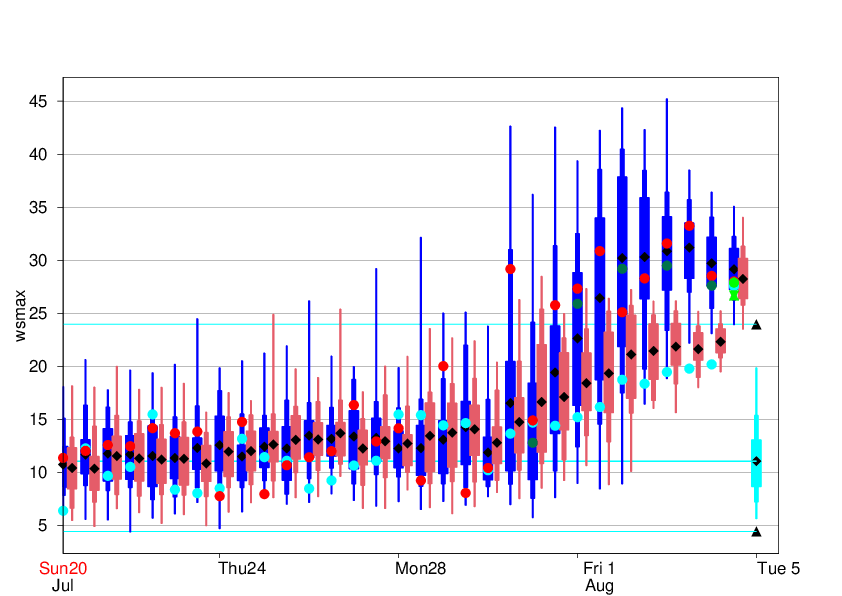Image resolution: width=842 pixels, height=596 pixels.
Task: Click the y-axis tick label 25
Action: pos(38,314)
